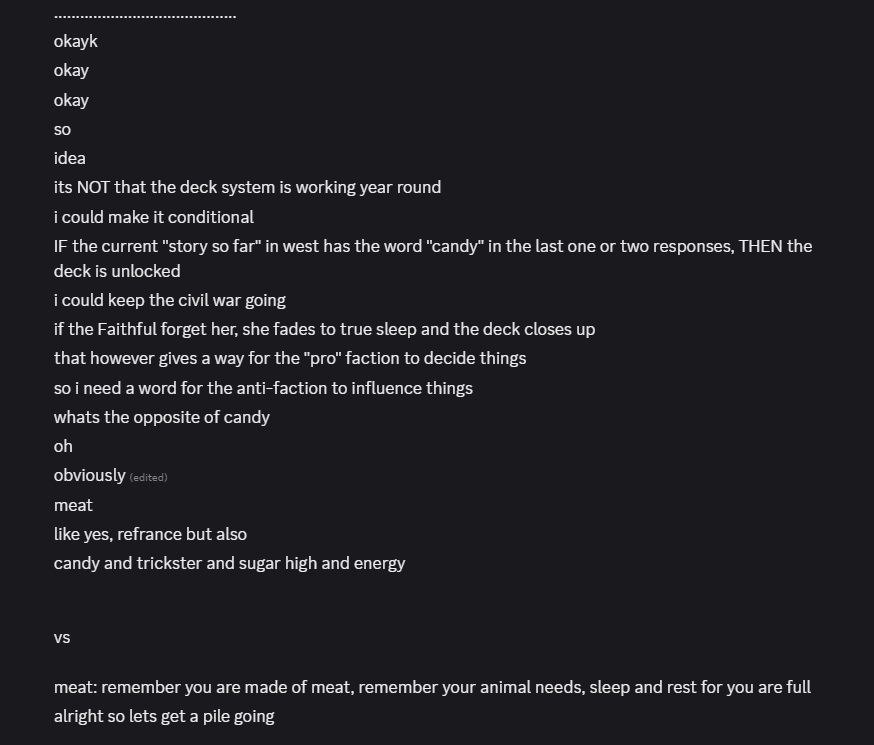Select "i could make it conditional" message
Image resolution: width=874 pixels, height=745 pixels.
tap(154, 217)
